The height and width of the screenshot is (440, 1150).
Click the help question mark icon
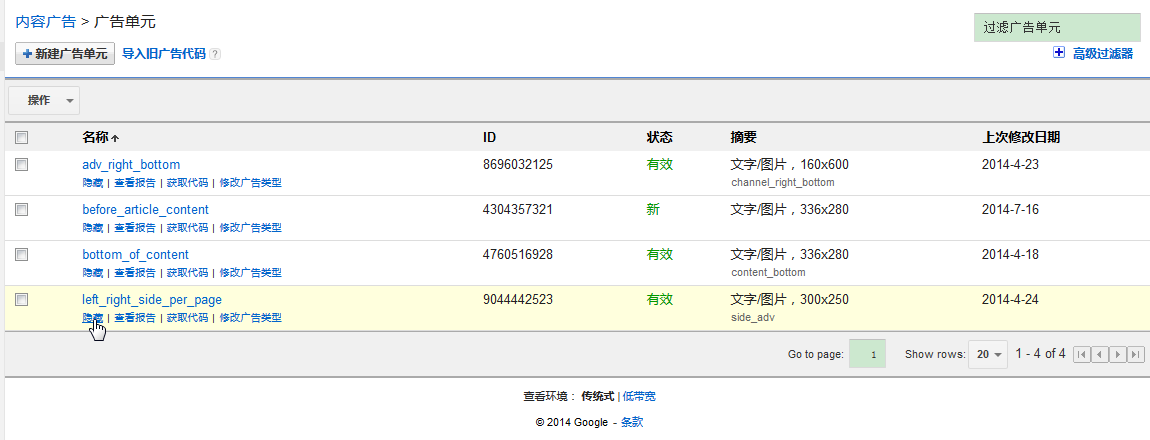click(x=215, y=54)
